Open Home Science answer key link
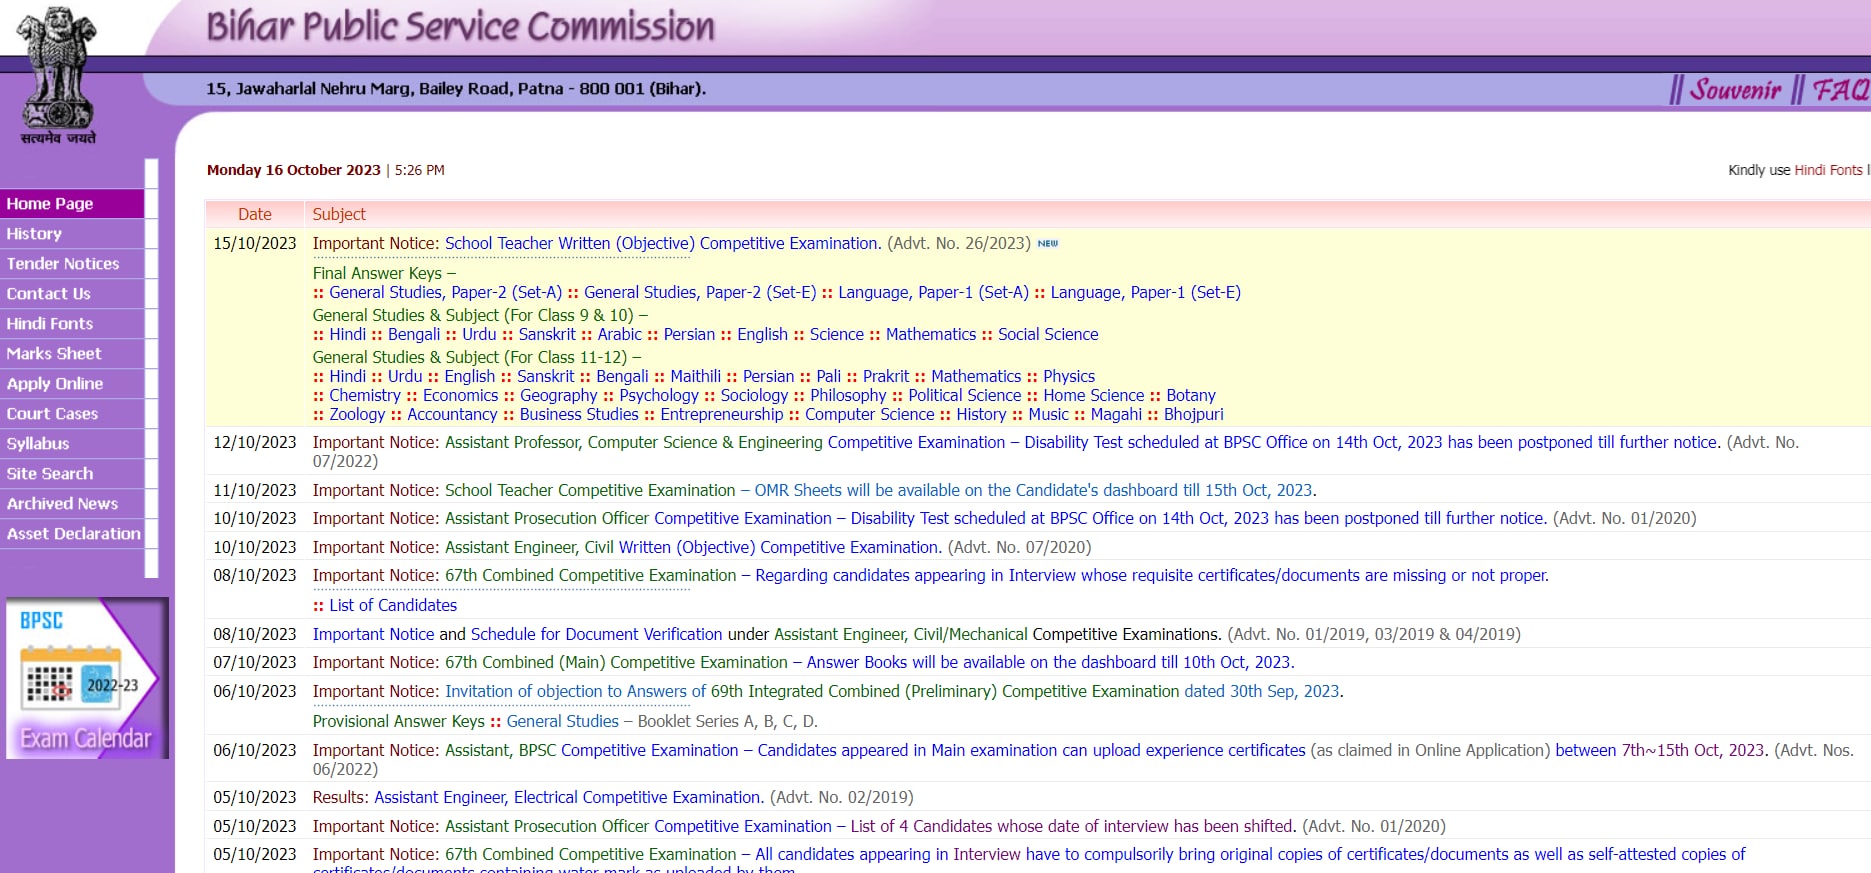Screen dimensions: 1871x873 point(1094,395)
